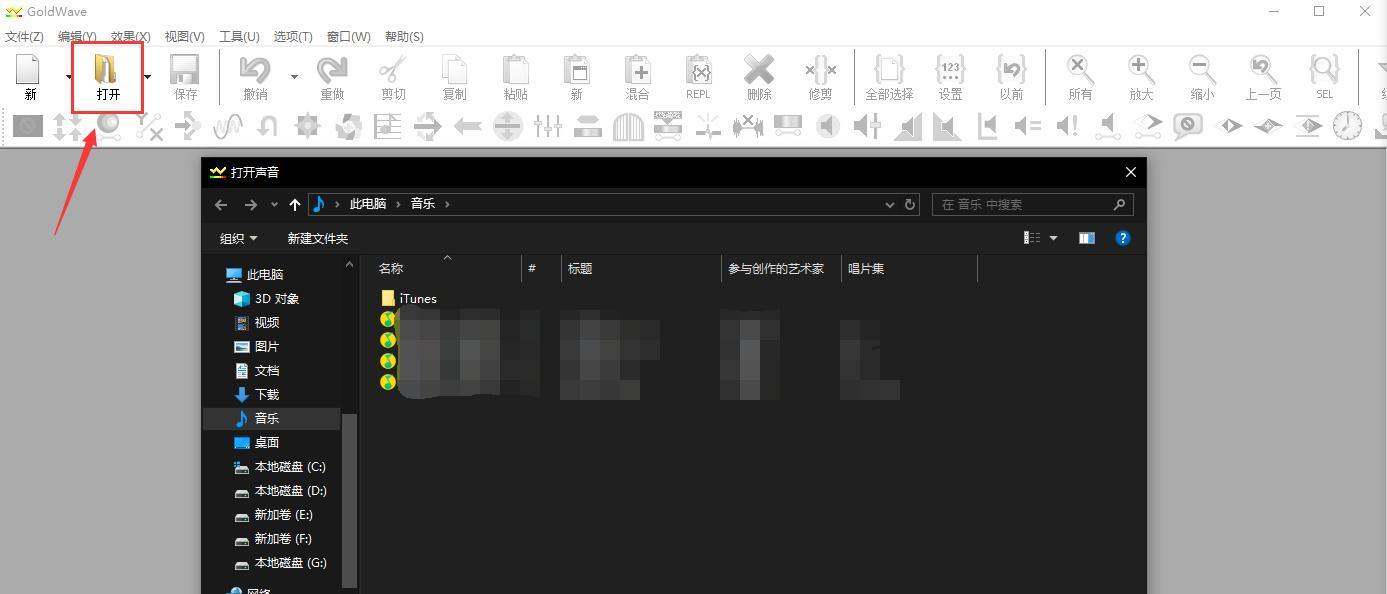Open the view options dropdown
Screen dimensions: 1387x594
pyautogui.click(x=1053, y=238)
